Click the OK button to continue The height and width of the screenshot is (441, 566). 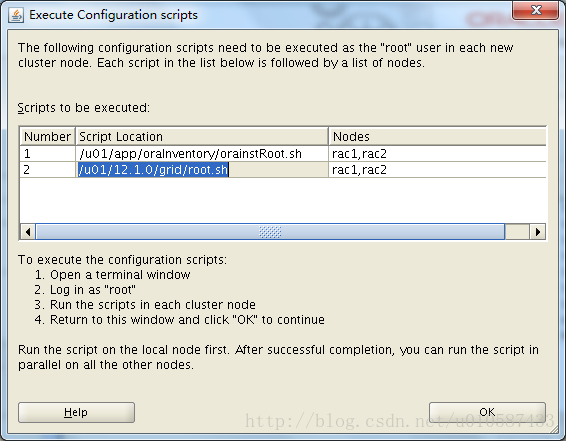click(487, 412)
